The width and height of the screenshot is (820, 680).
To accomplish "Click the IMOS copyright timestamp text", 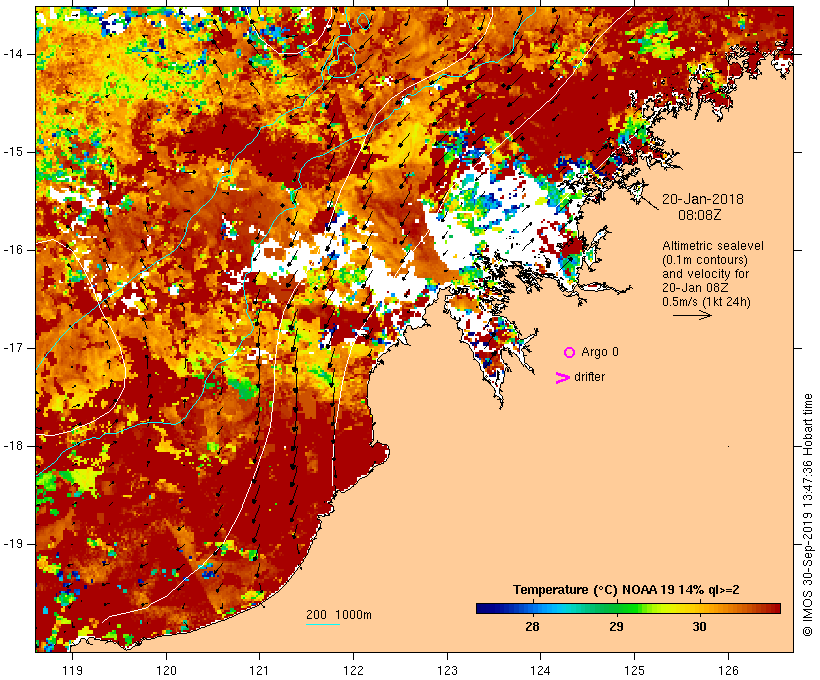I will 808,515.
